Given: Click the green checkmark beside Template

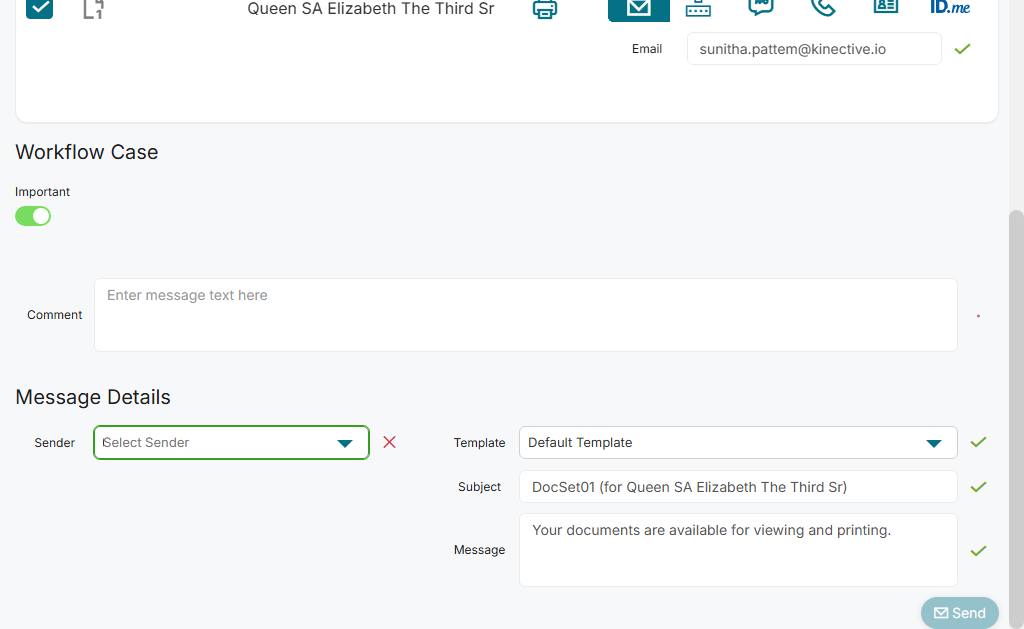Looking at the screenshot, I should (x=978, y=442).
